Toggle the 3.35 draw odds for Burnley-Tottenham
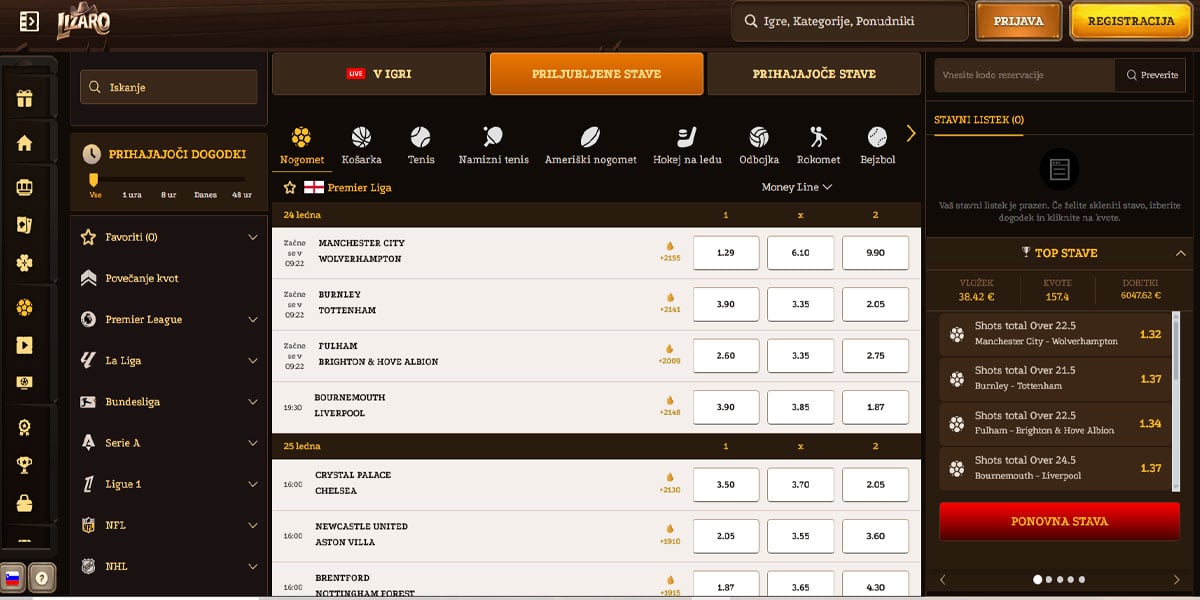Viewport: 1200px width, 600px height. 800,304
